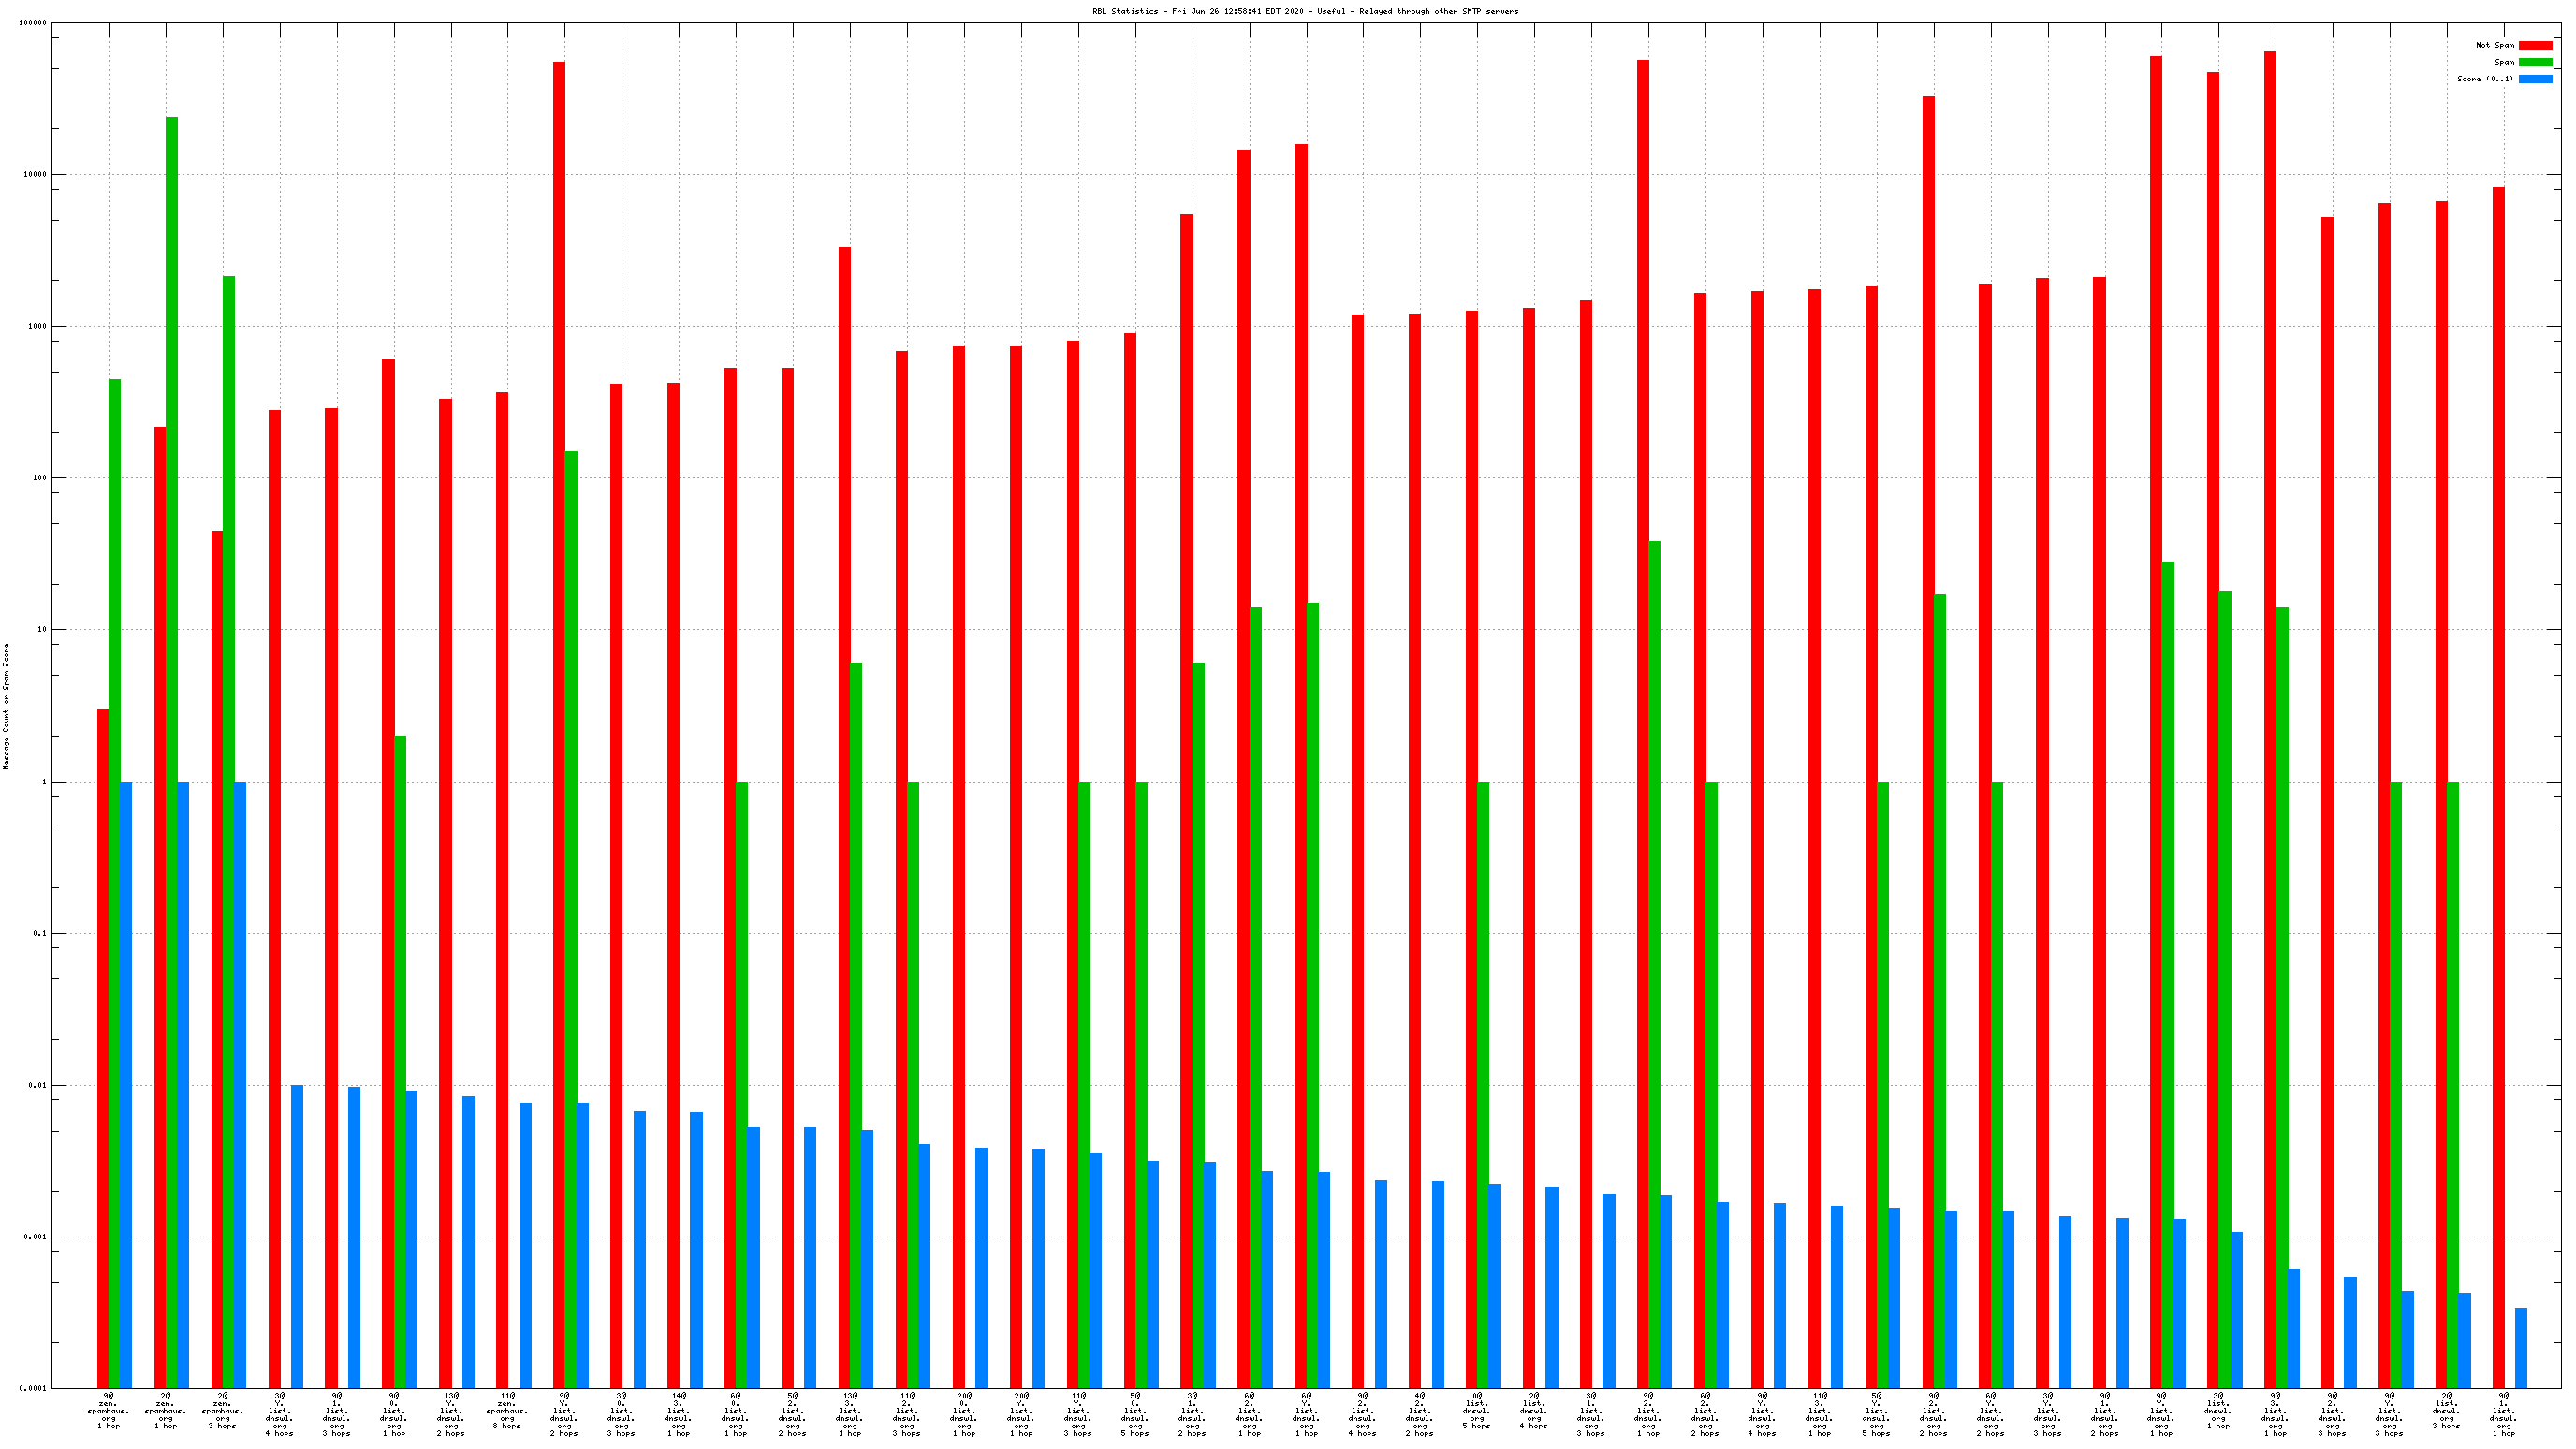This screenshot has height=1449, width=2576.
Task: Click the blue Score (0..1) legend swatch
Action: click(2535, 79)
